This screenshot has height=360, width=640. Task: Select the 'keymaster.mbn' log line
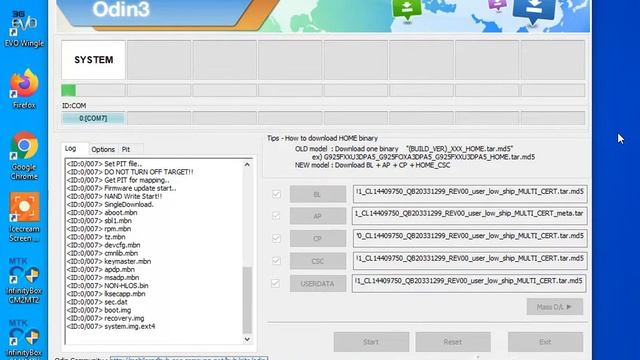coord(109,261)
